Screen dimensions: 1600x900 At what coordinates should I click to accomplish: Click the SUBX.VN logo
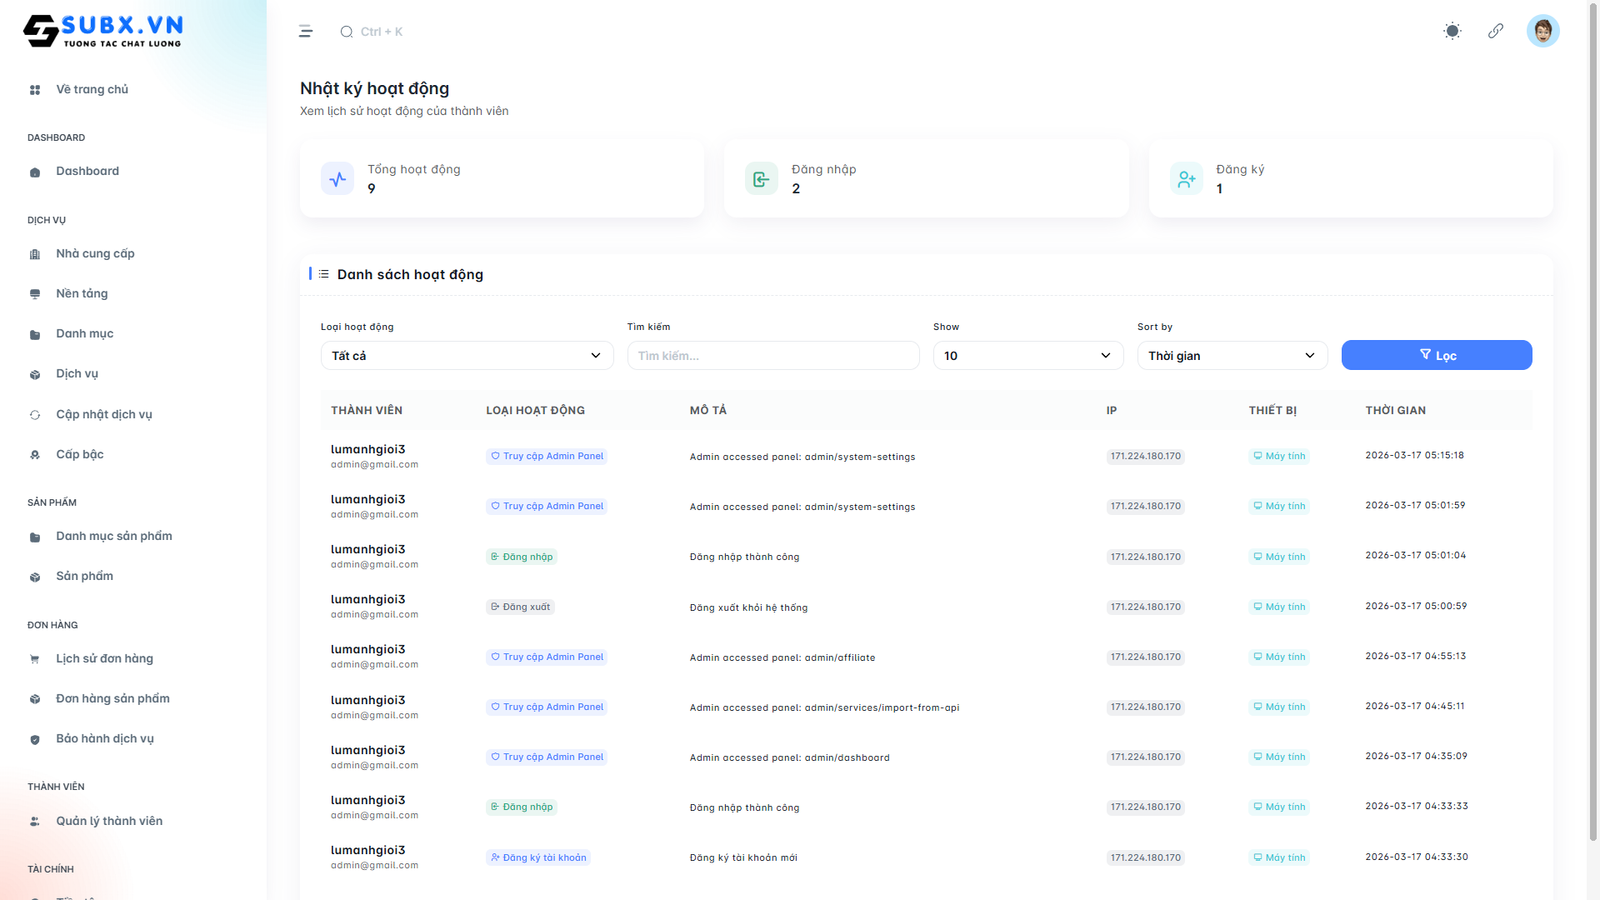coord(103,31)
